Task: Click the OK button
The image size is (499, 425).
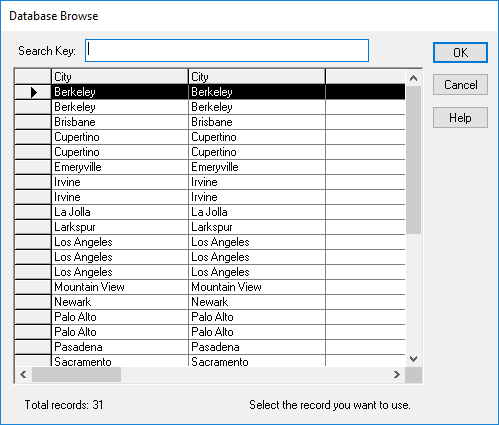Action: (x=460, y=53)
